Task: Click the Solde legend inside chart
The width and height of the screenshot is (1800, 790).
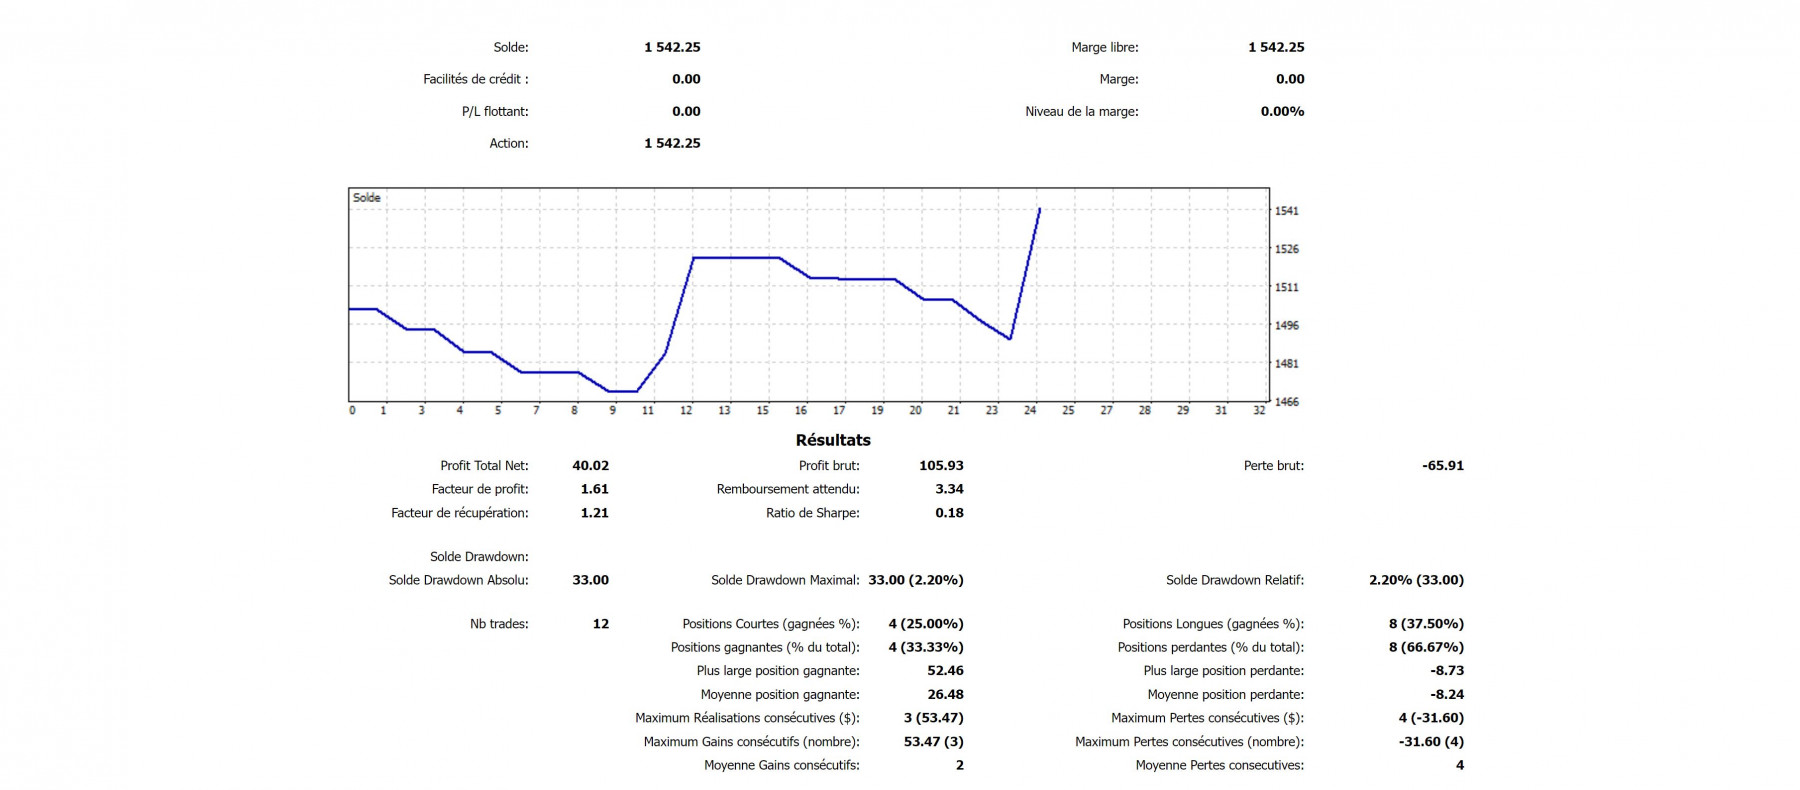Action: [366, 198]
